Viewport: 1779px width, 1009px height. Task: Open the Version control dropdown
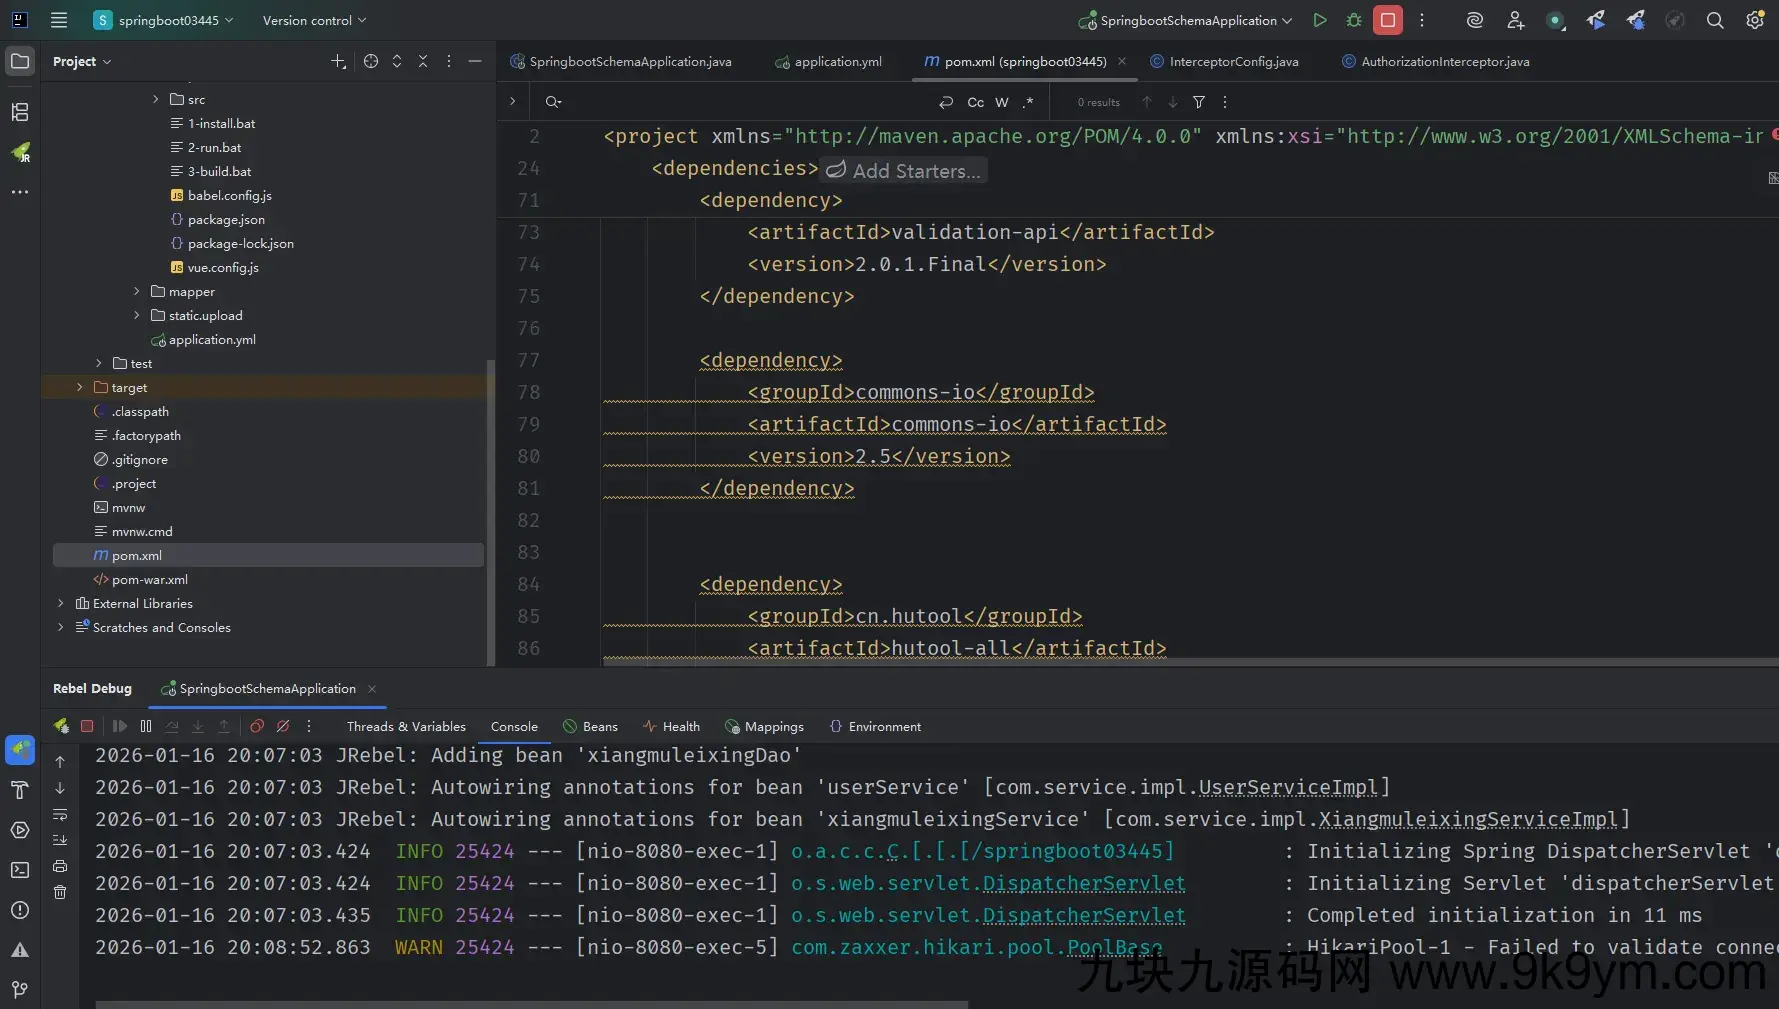pyautogui.click(x=314, y=20)
